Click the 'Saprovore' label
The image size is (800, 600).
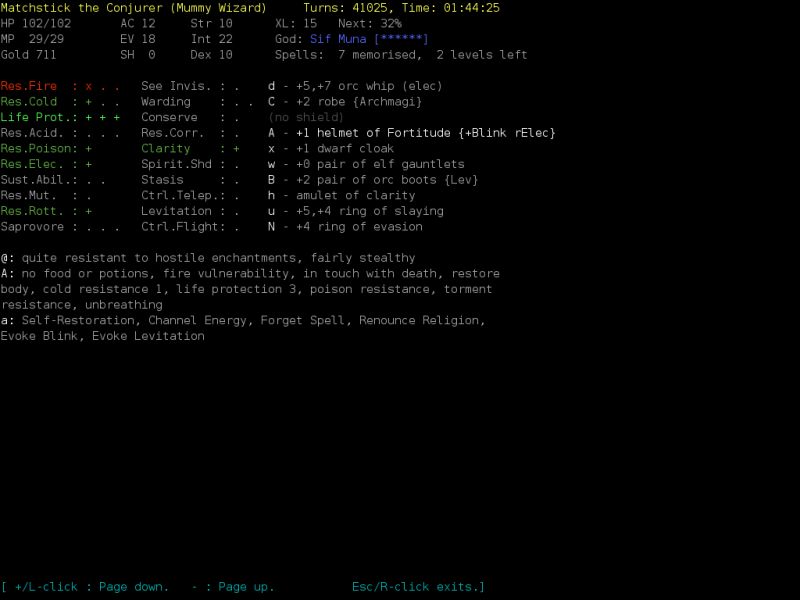[x=32, y=227]
